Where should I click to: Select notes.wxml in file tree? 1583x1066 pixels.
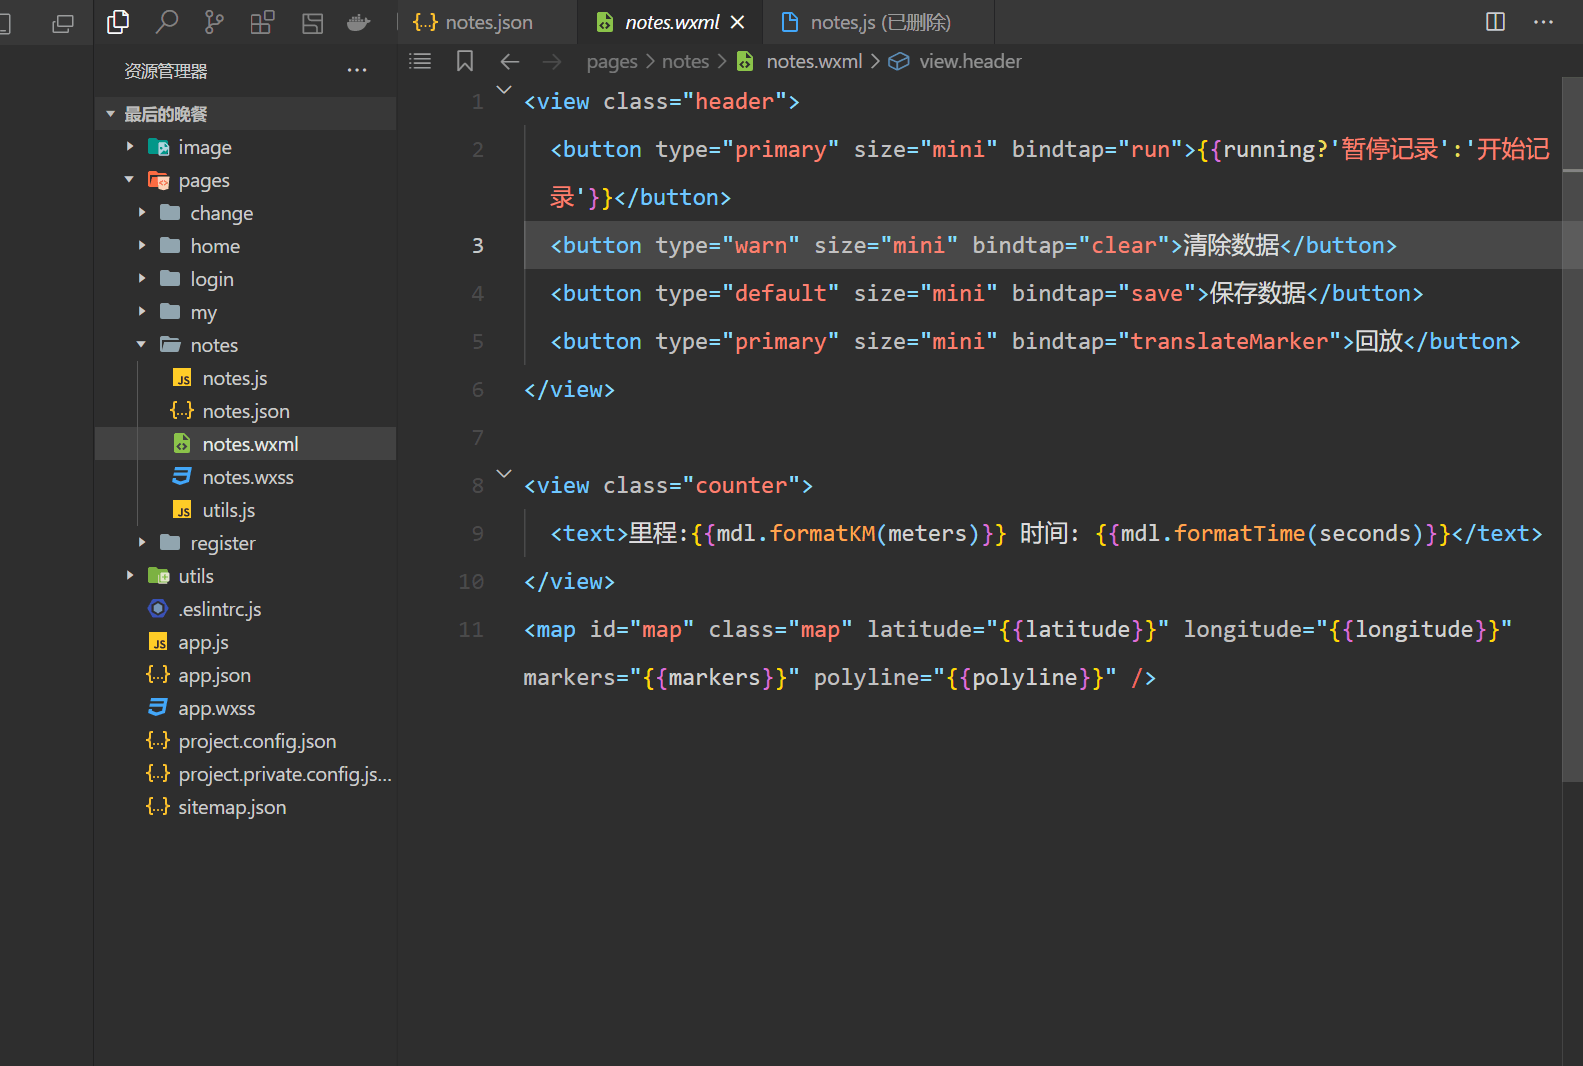coord(245,444)
